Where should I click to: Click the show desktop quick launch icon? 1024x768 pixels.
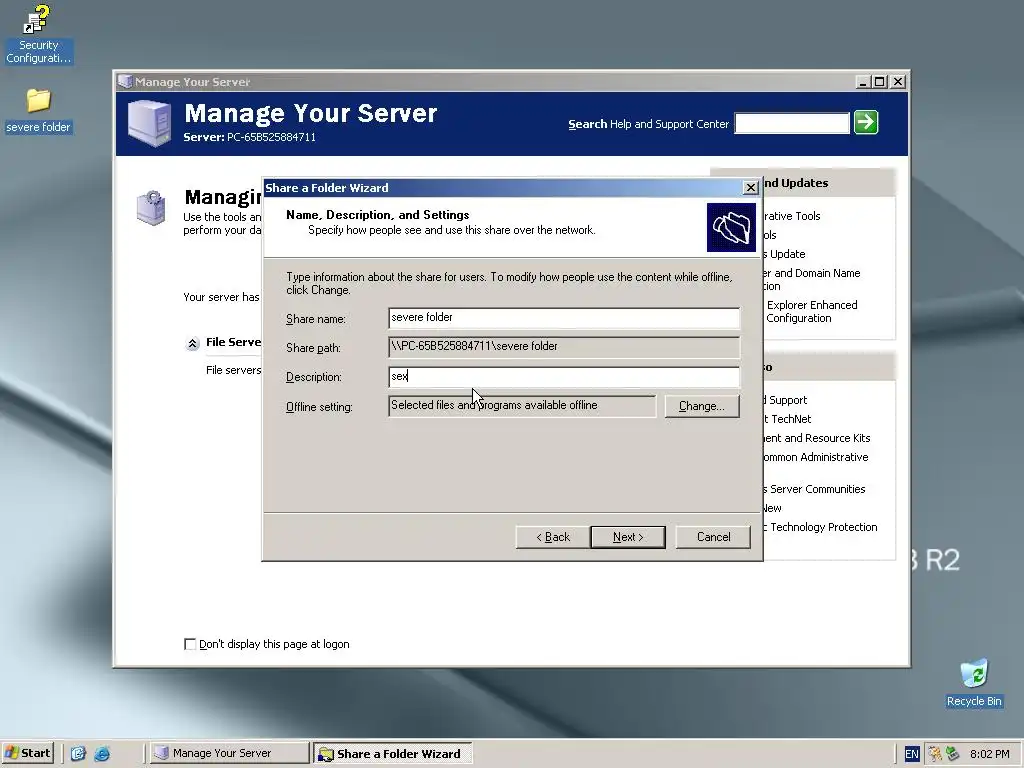[x=78, y=754]
